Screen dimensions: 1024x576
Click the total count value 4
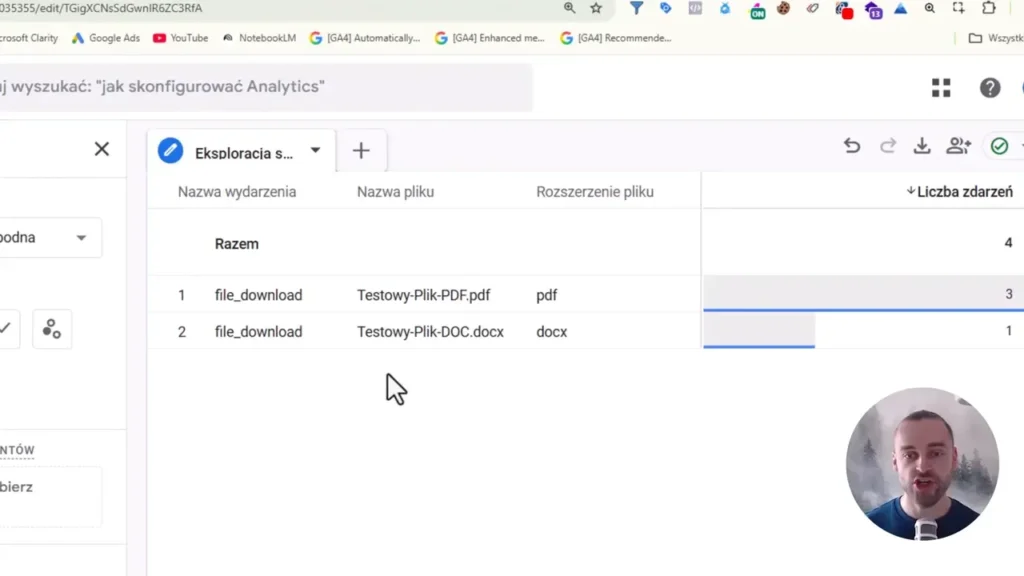click(x=1008, y=243)
